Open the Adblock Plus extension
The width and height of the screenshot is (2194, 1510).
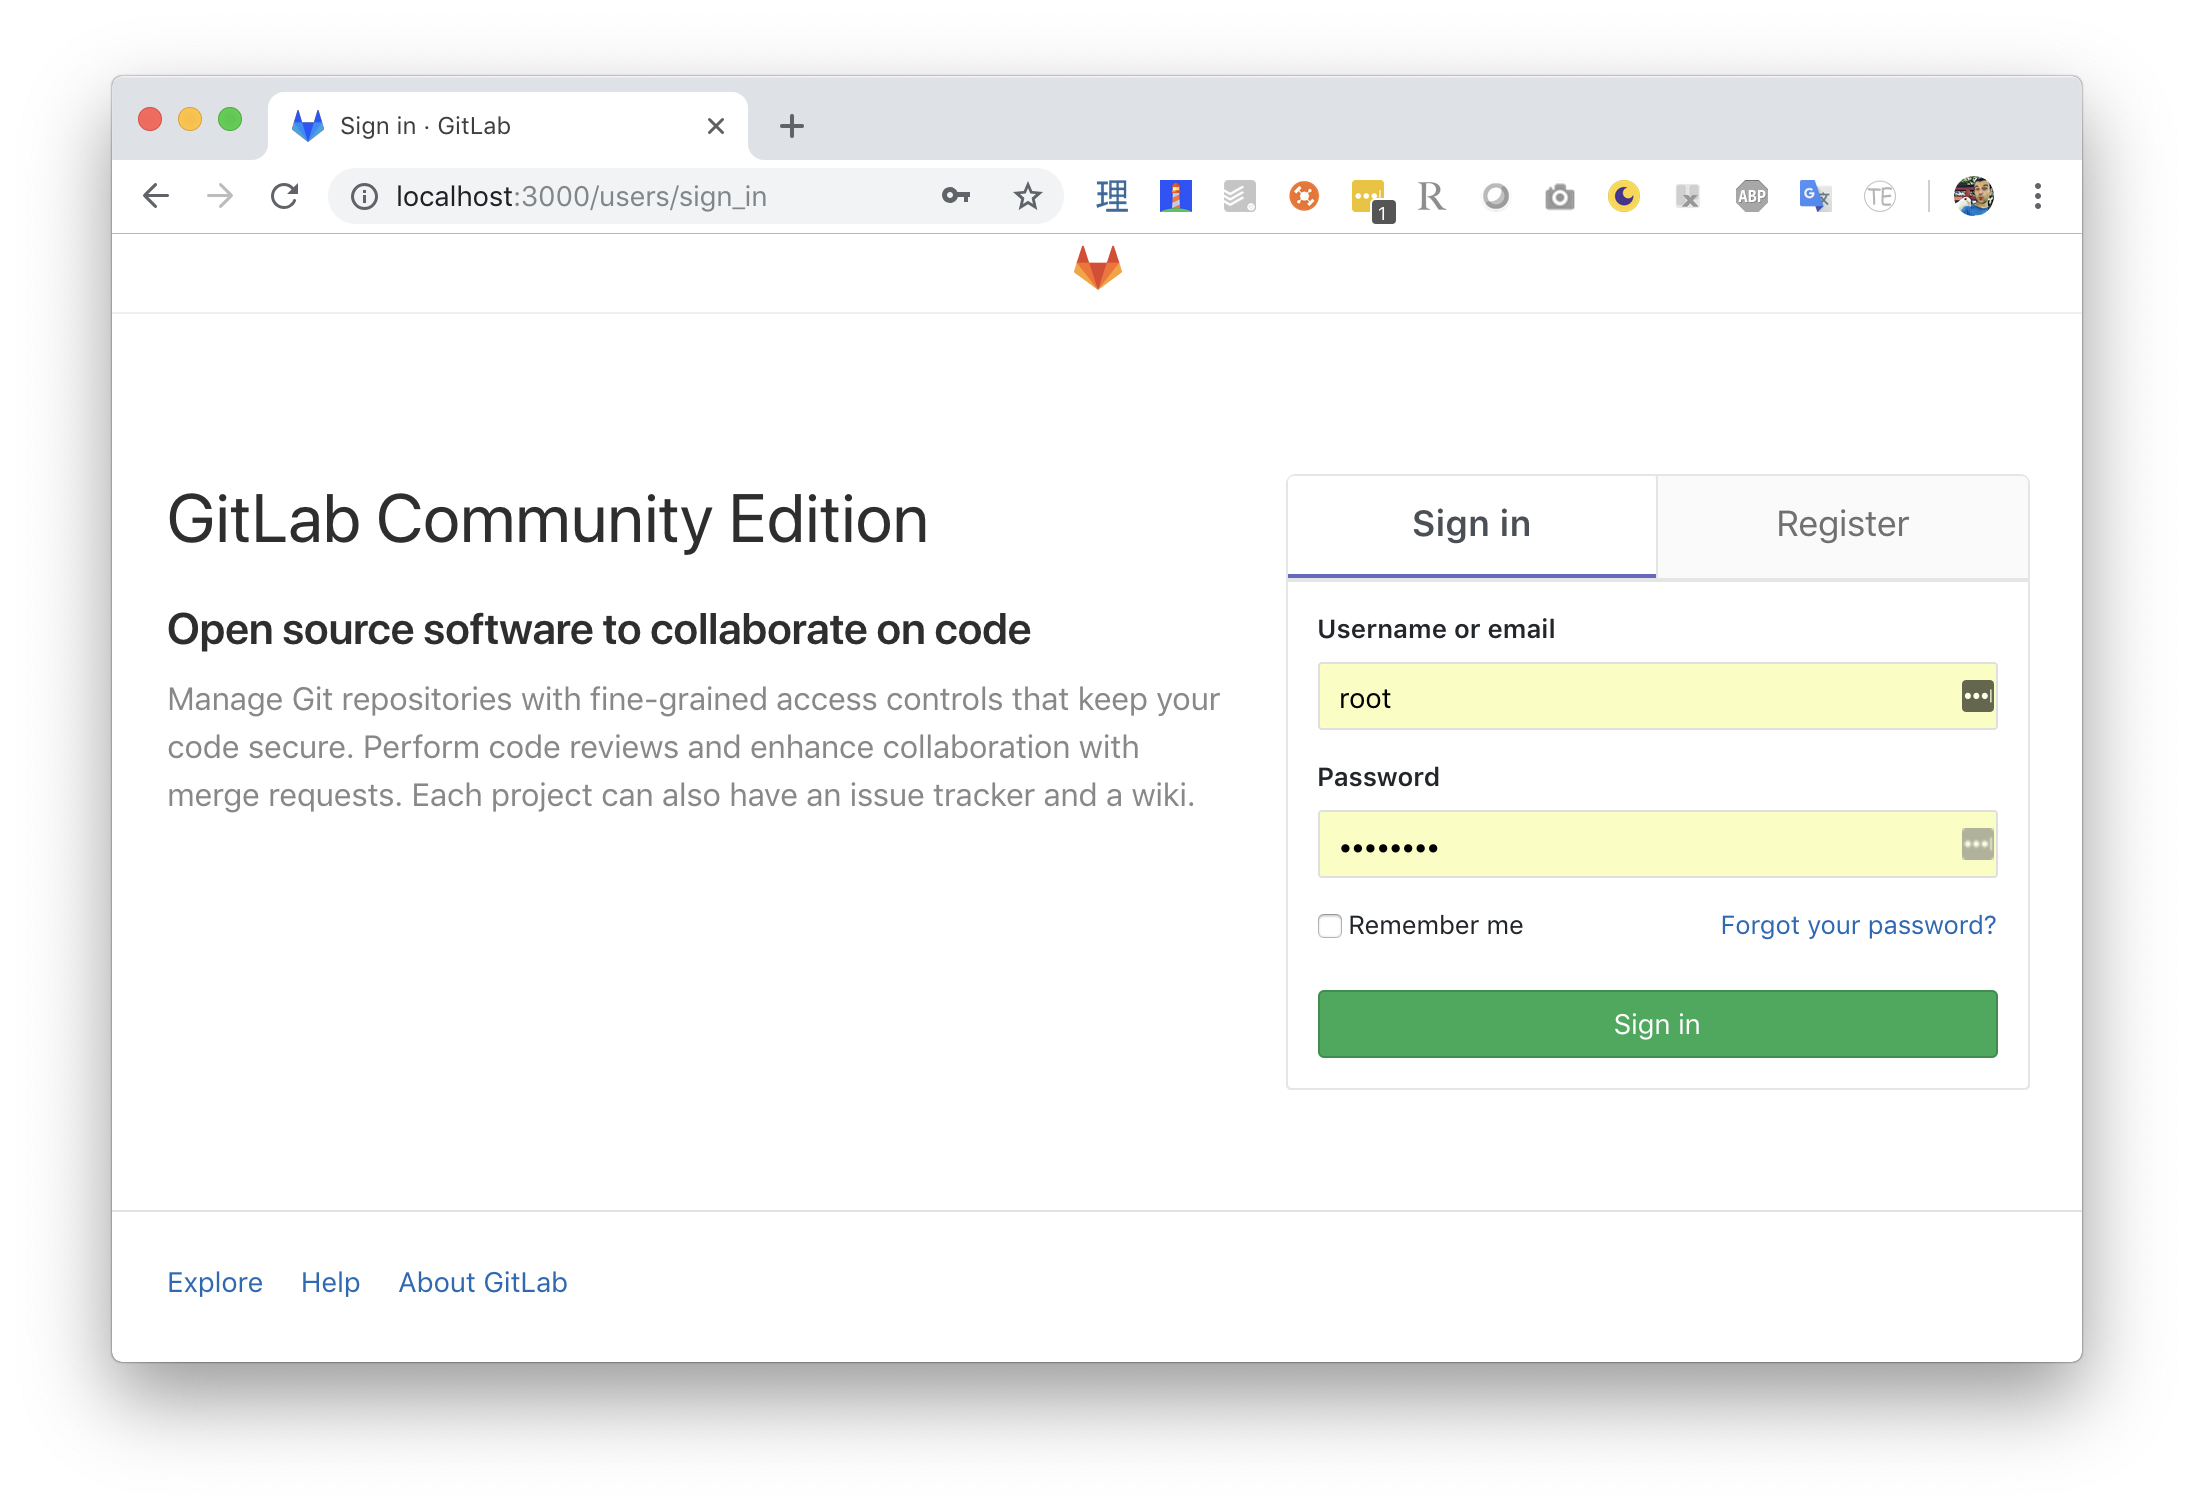point(1751,196)
